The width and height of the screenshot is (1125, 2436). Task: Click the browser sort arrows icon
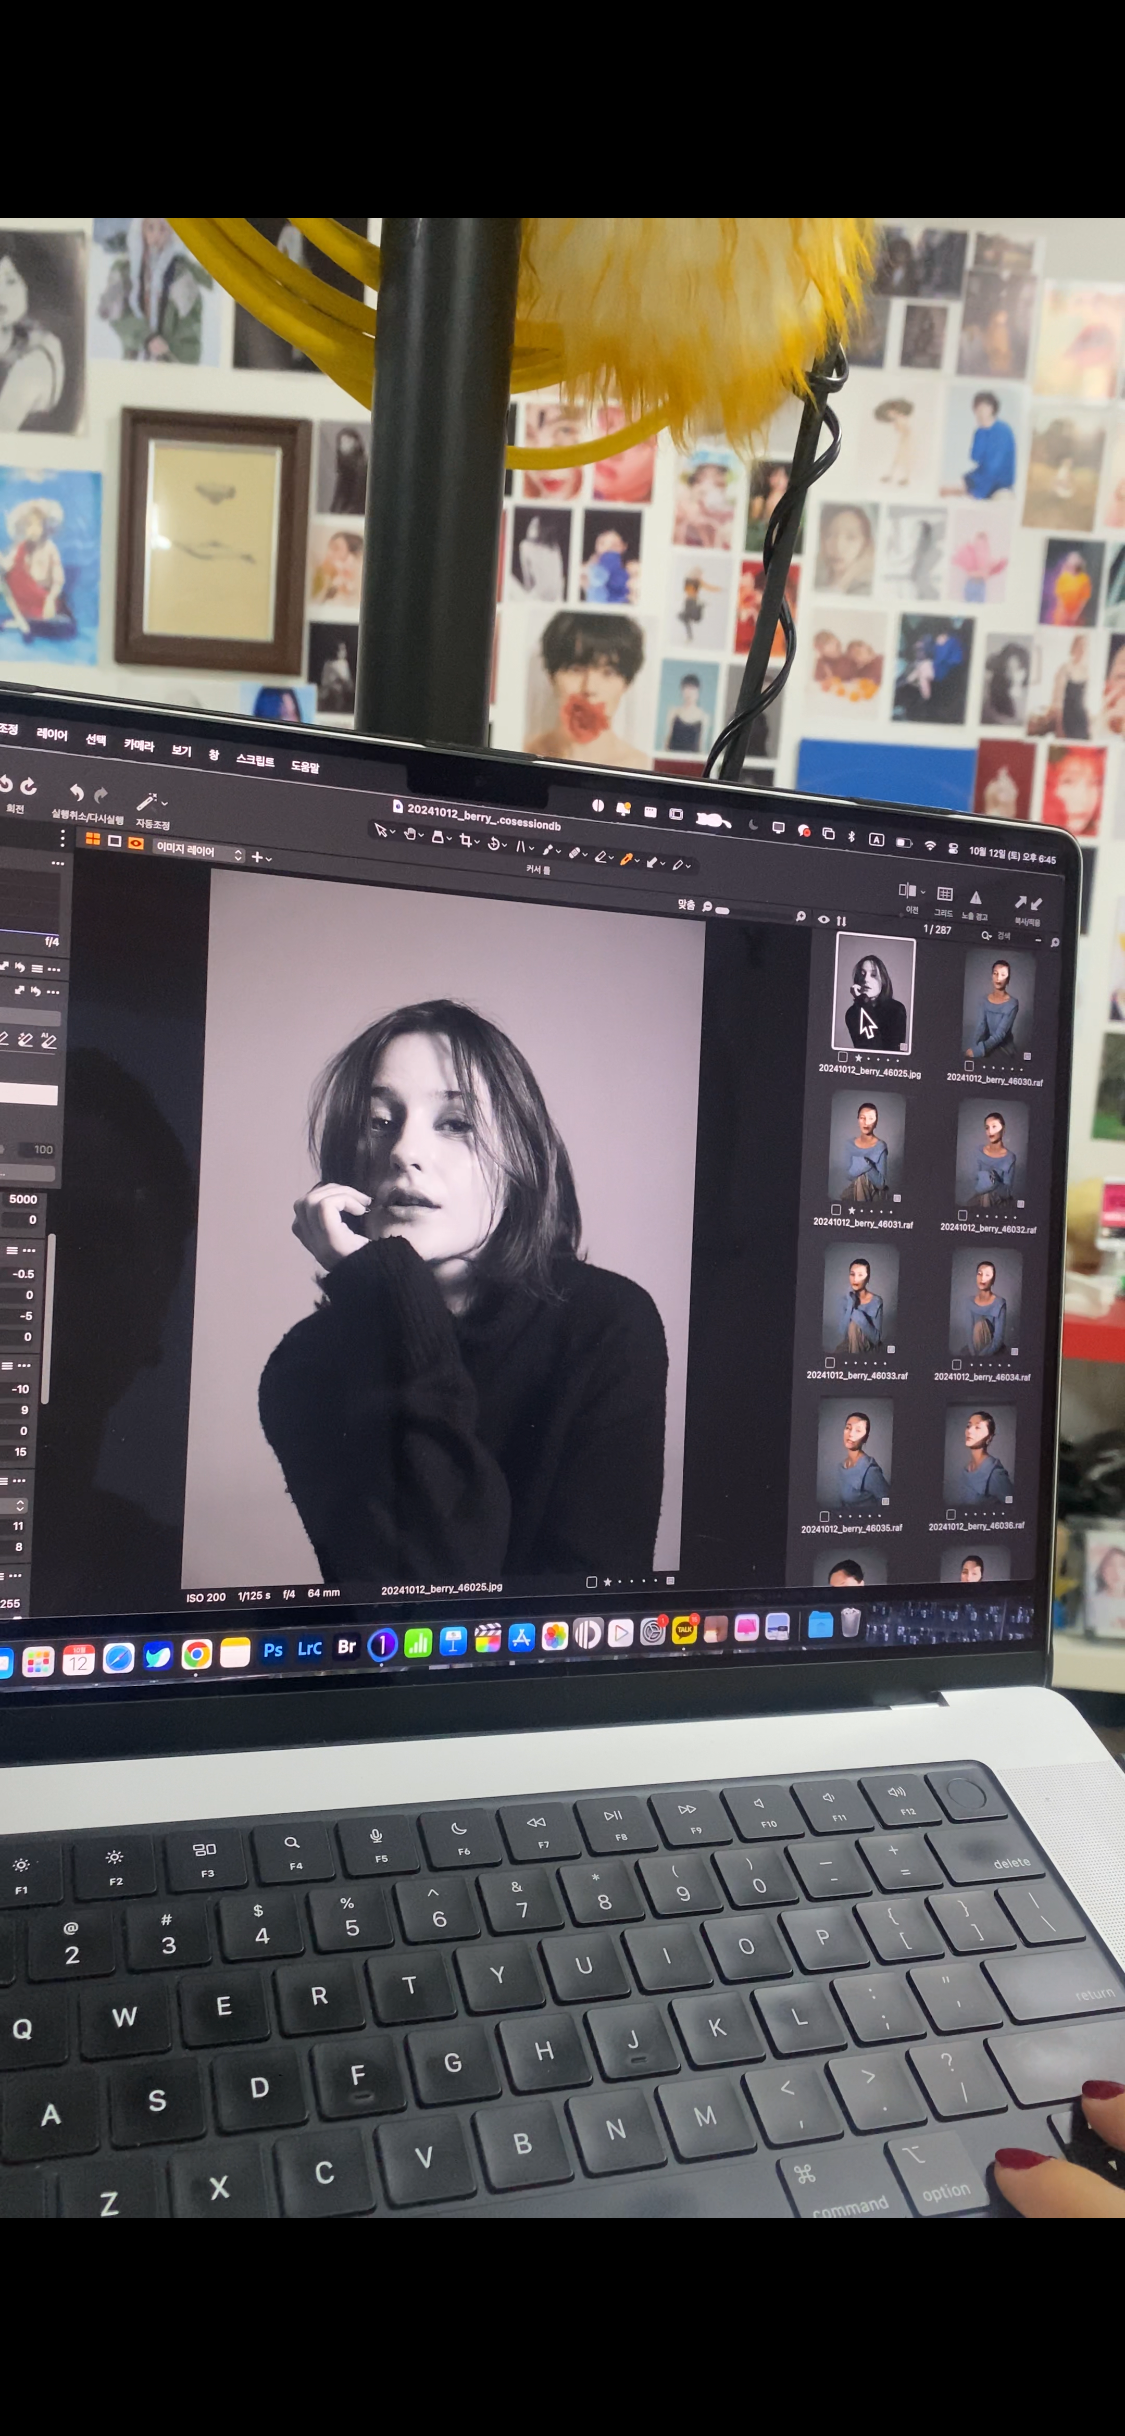841,921
